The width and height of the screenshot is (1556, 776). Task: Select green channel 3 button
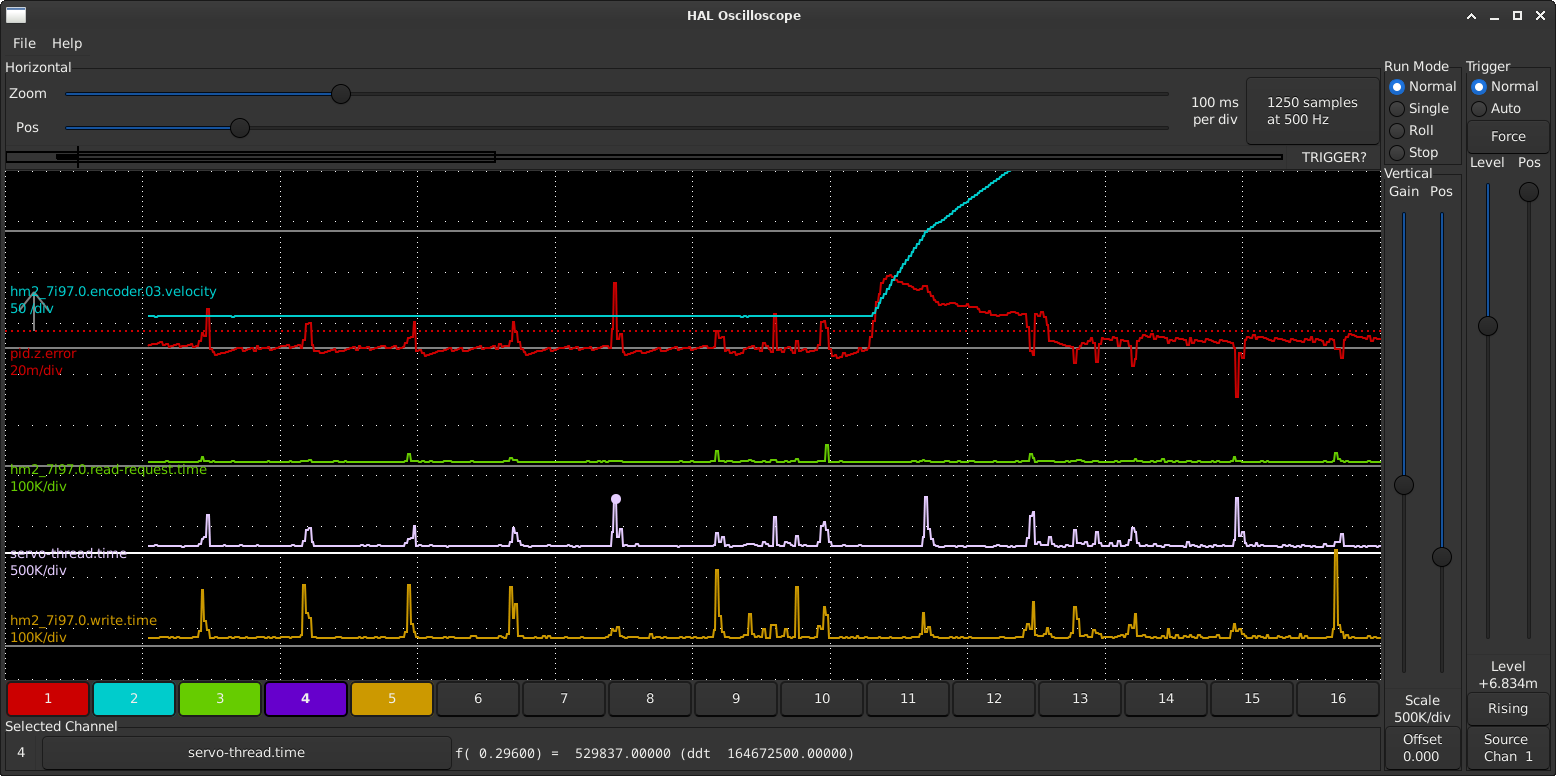pyautogui.click(x=220, y=699)
